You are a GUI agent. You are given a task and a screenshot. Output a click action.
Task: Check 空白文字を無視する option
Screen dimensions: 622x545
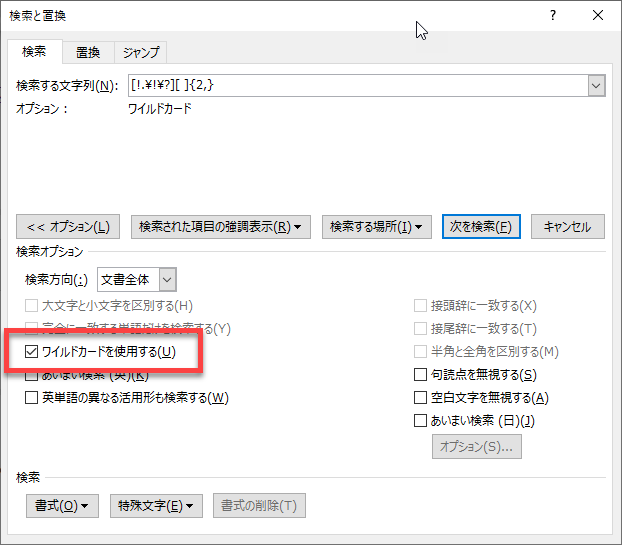pos(421,398)
